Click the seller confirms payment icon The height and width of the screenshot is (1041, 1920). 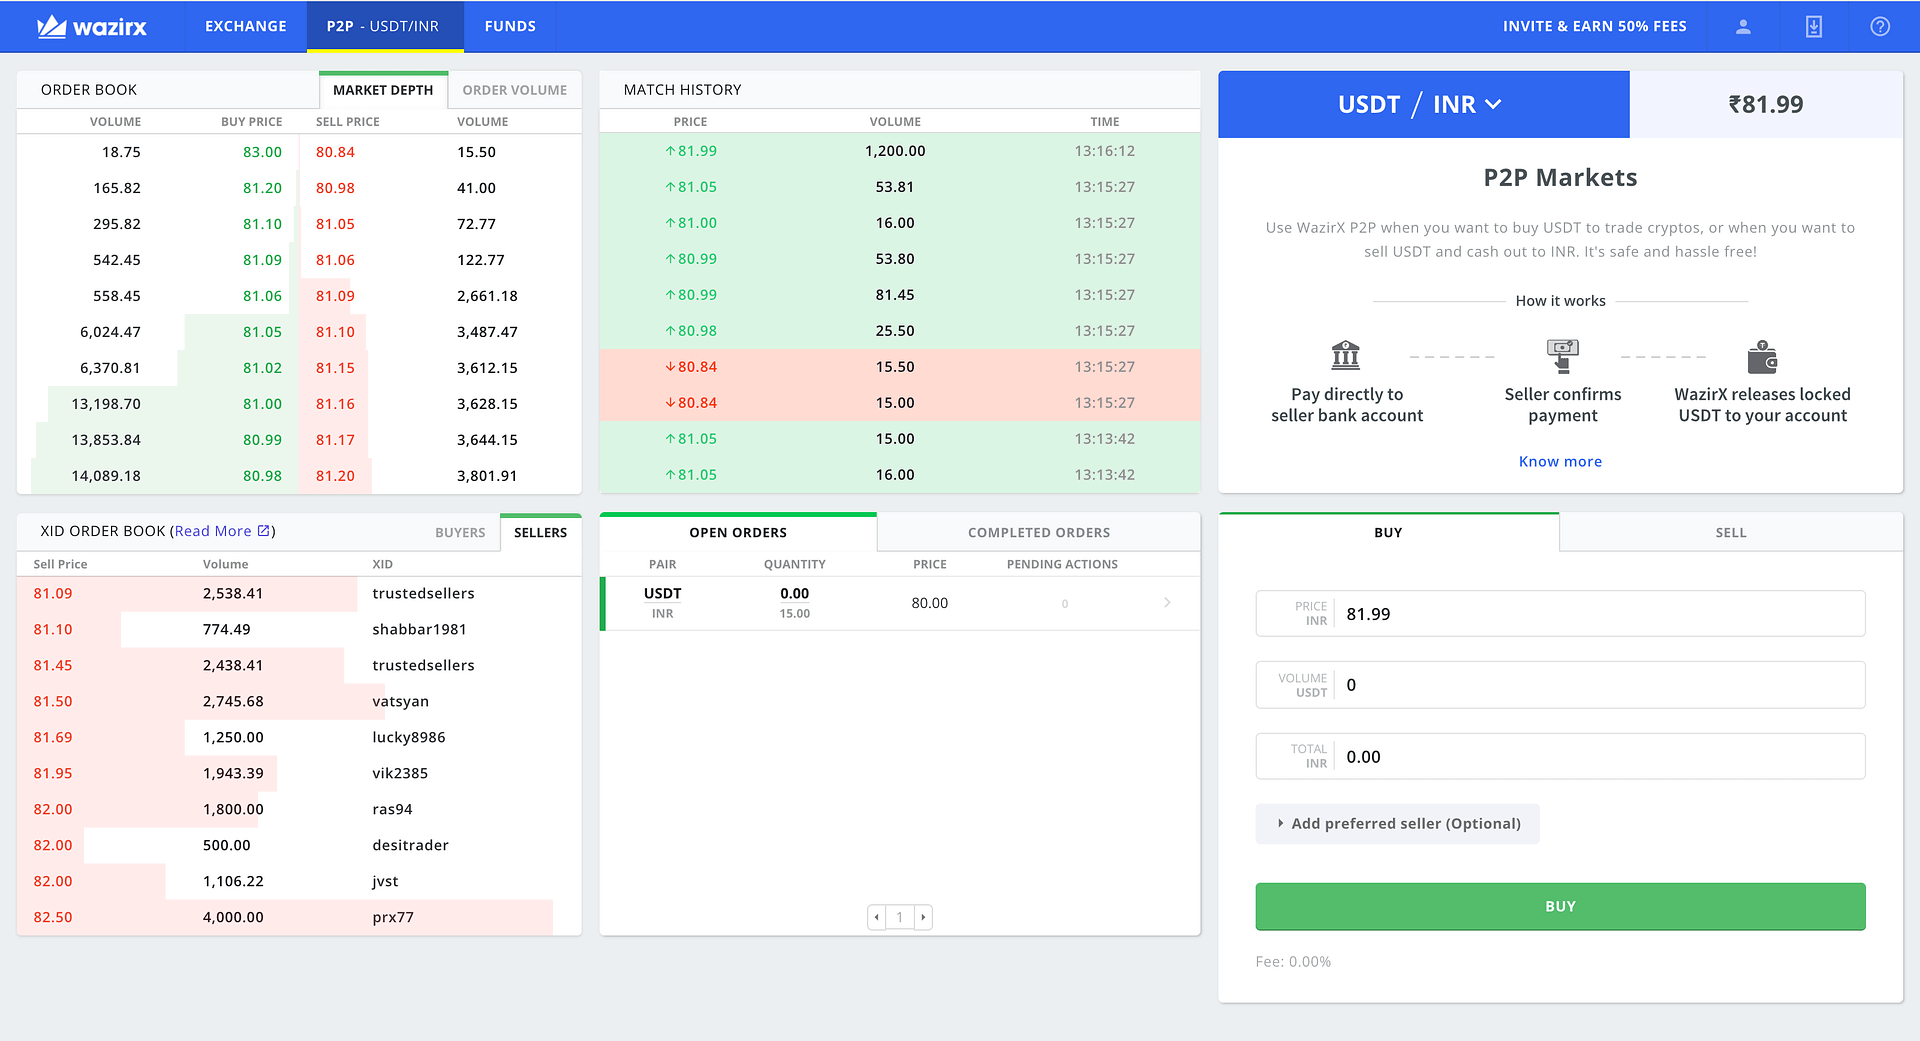click(x=1562, y=355)
